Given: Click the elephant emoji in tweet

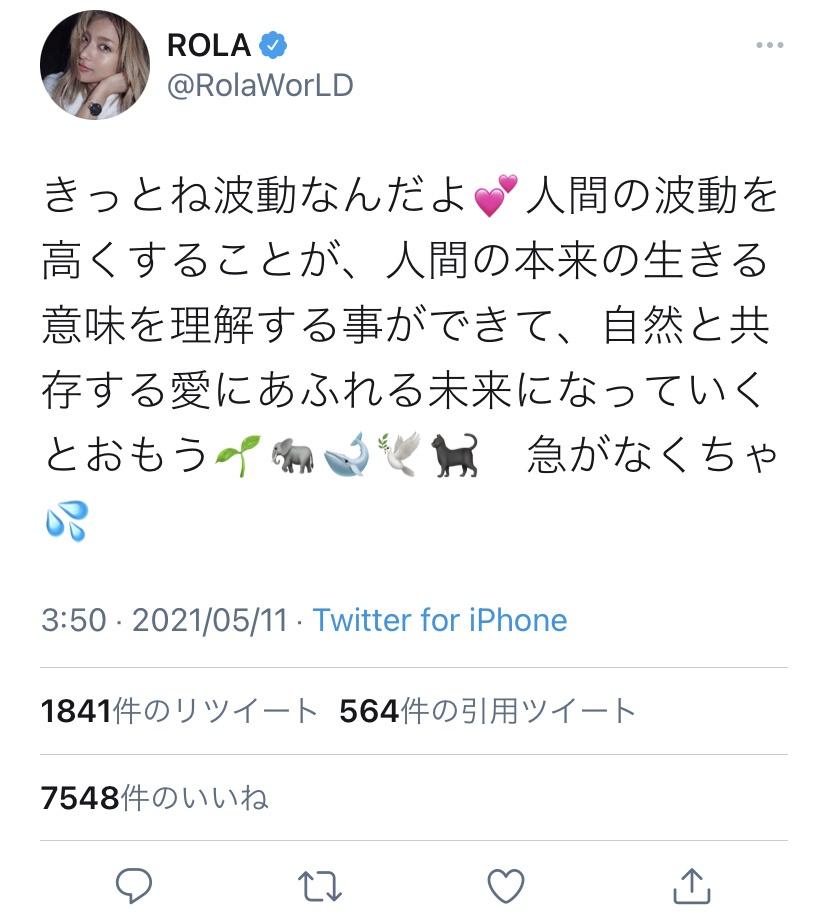Looking at the screenshot, I should pyautogui.click(x=293, y=455).
